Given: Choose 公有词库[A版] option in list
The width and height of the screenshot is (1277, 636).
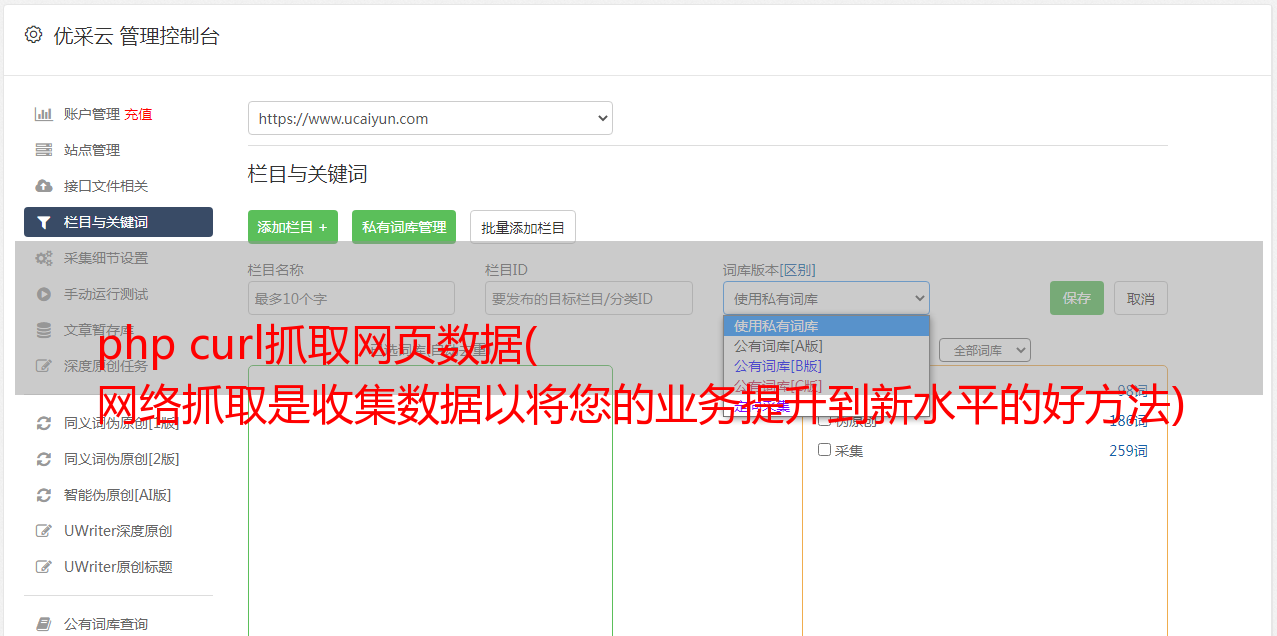Looking at the screenshot, I should coord(826,346).
